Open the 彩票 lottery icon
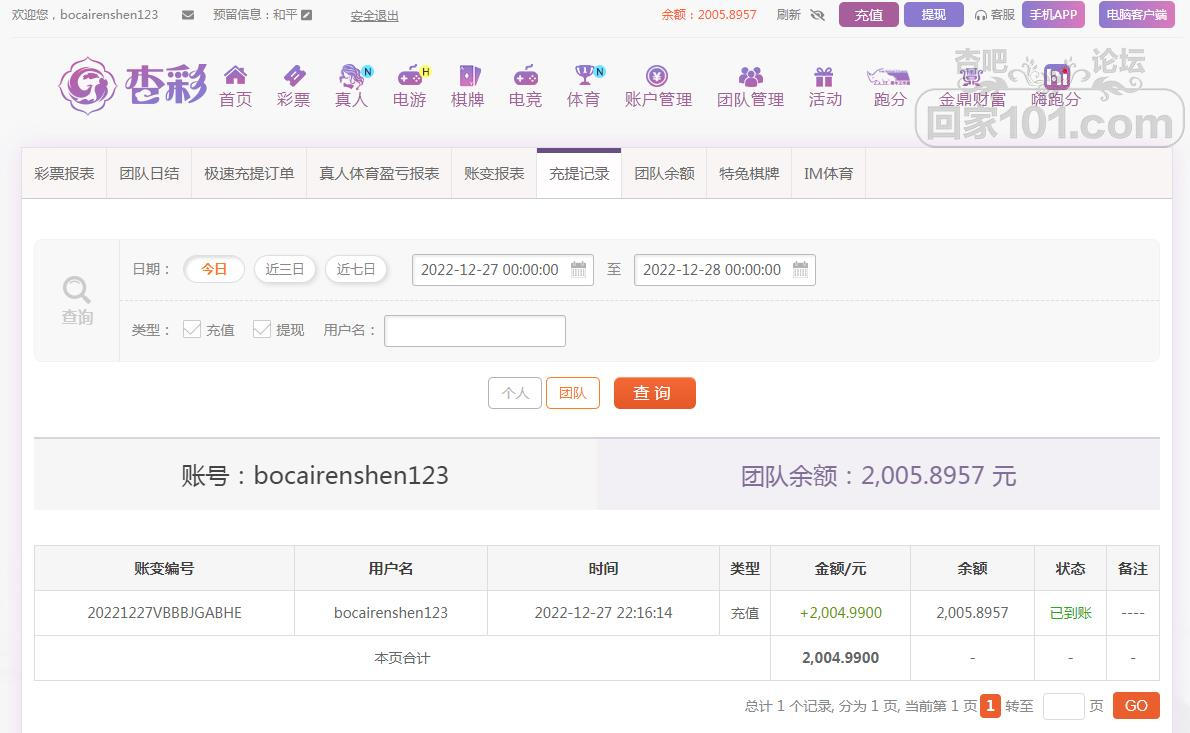Image resolution: width=1190 pixels, height=733 pixels. click(x=293, y=76)
